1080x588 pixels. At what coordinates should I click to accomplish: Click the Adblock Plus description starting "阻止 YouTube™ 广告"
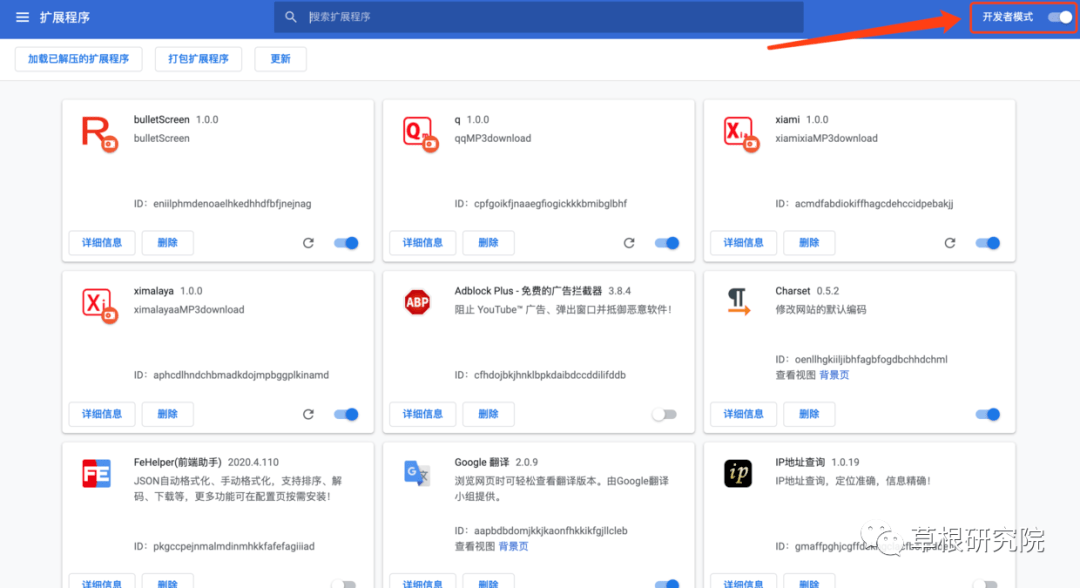563,310
